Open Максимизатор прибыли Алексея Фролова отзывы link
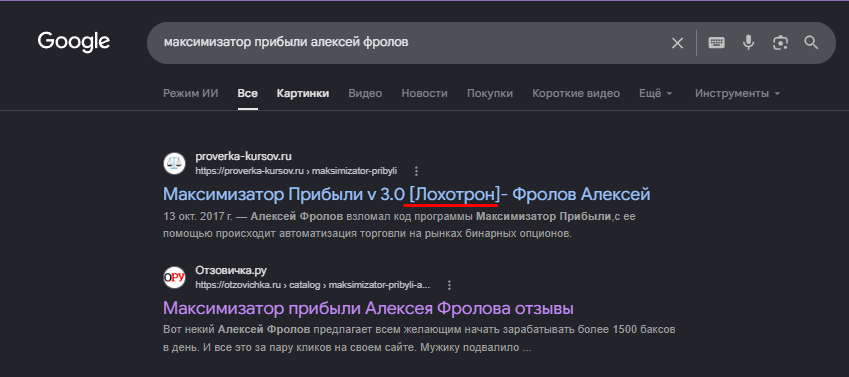 click(x=368, y=308)
